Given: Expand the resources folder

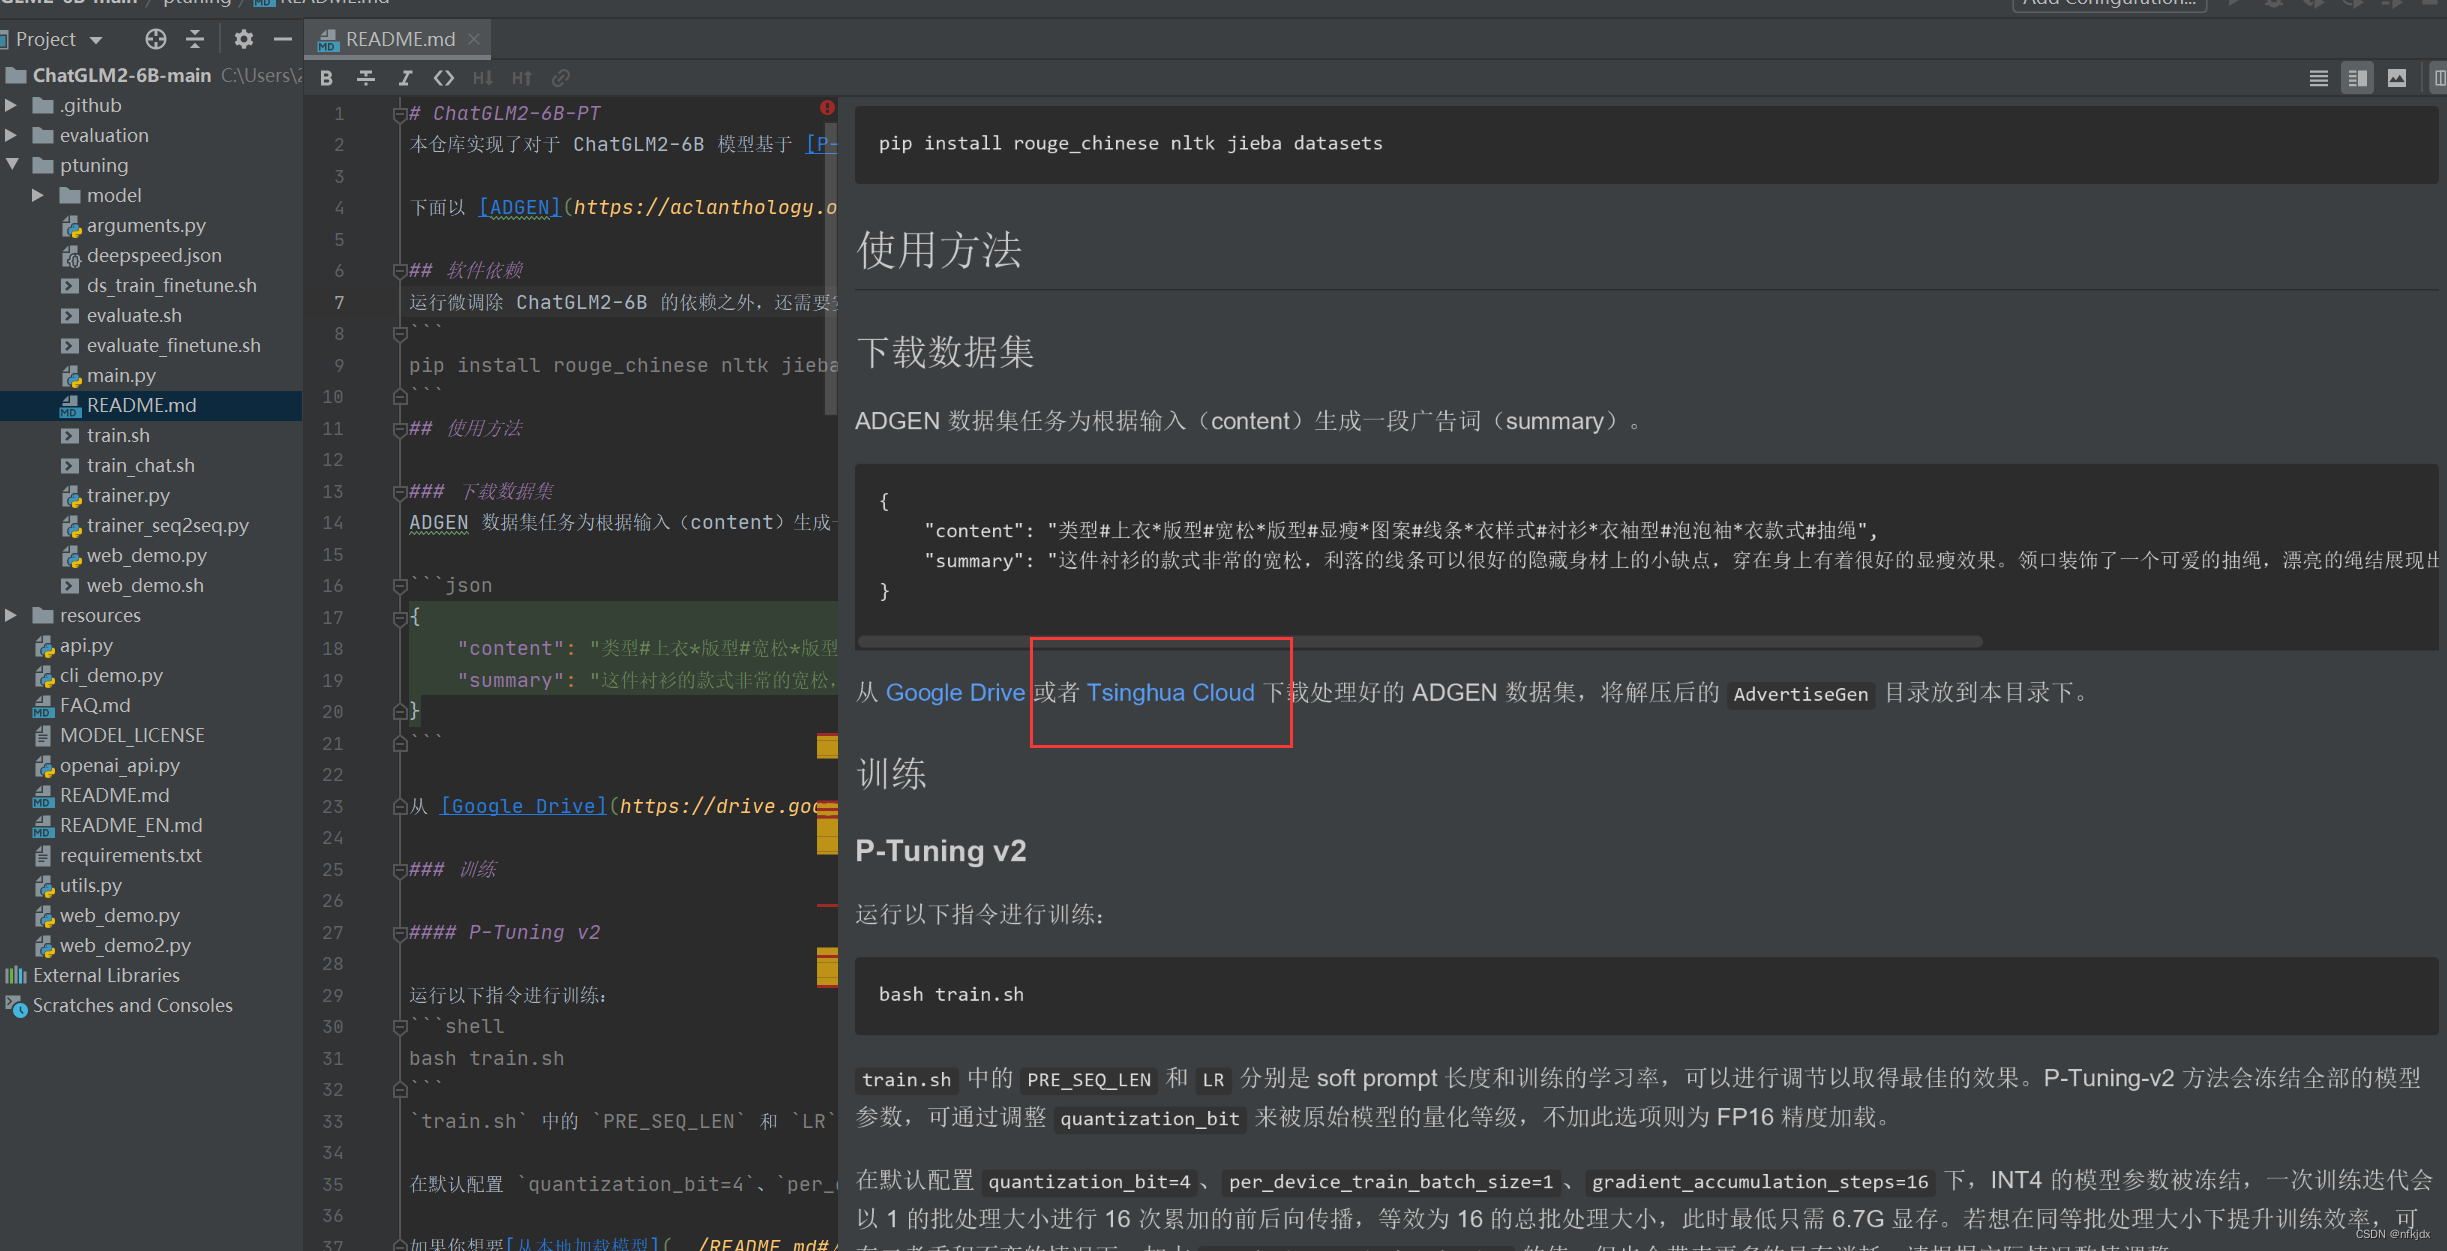Looking at the screenshot, I should pos(11,615).
